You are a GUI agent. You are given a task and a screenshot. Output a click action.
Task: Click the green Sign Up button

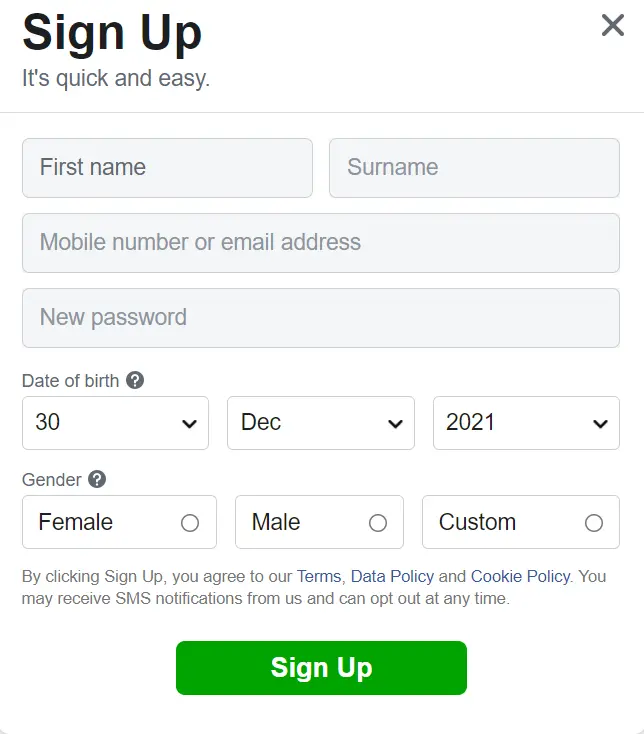tap(321, 668)
